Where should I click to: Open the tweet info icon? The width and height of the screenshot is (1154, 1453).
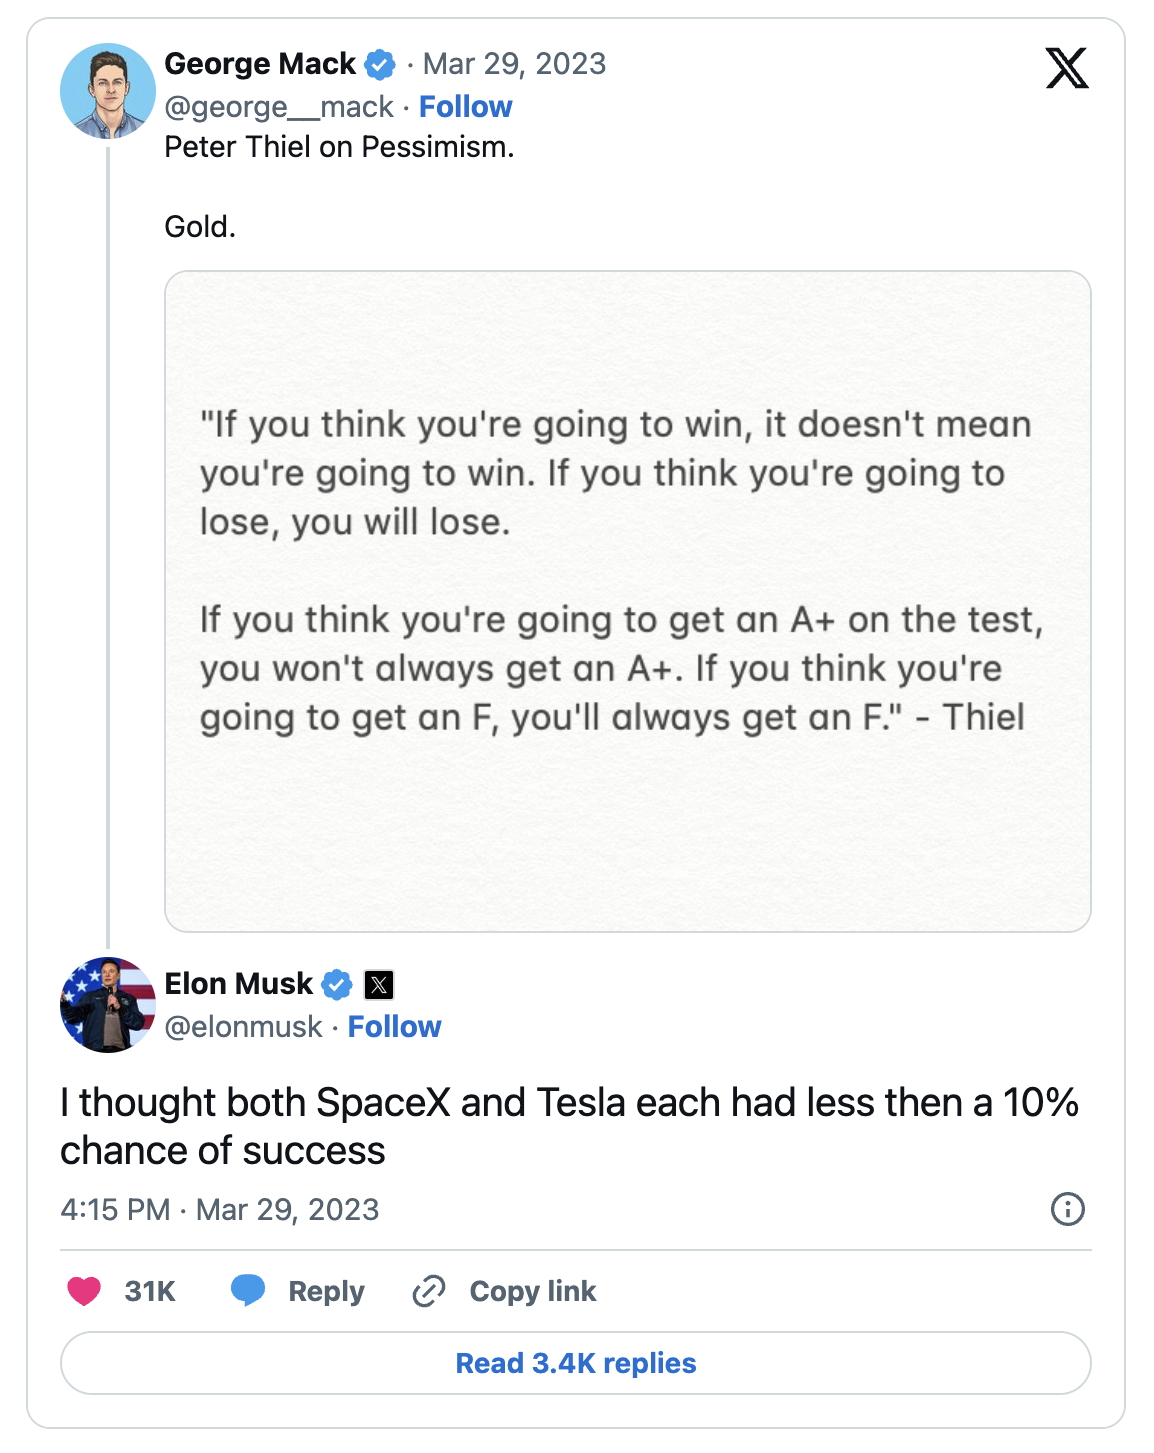click(1067, 1209)
